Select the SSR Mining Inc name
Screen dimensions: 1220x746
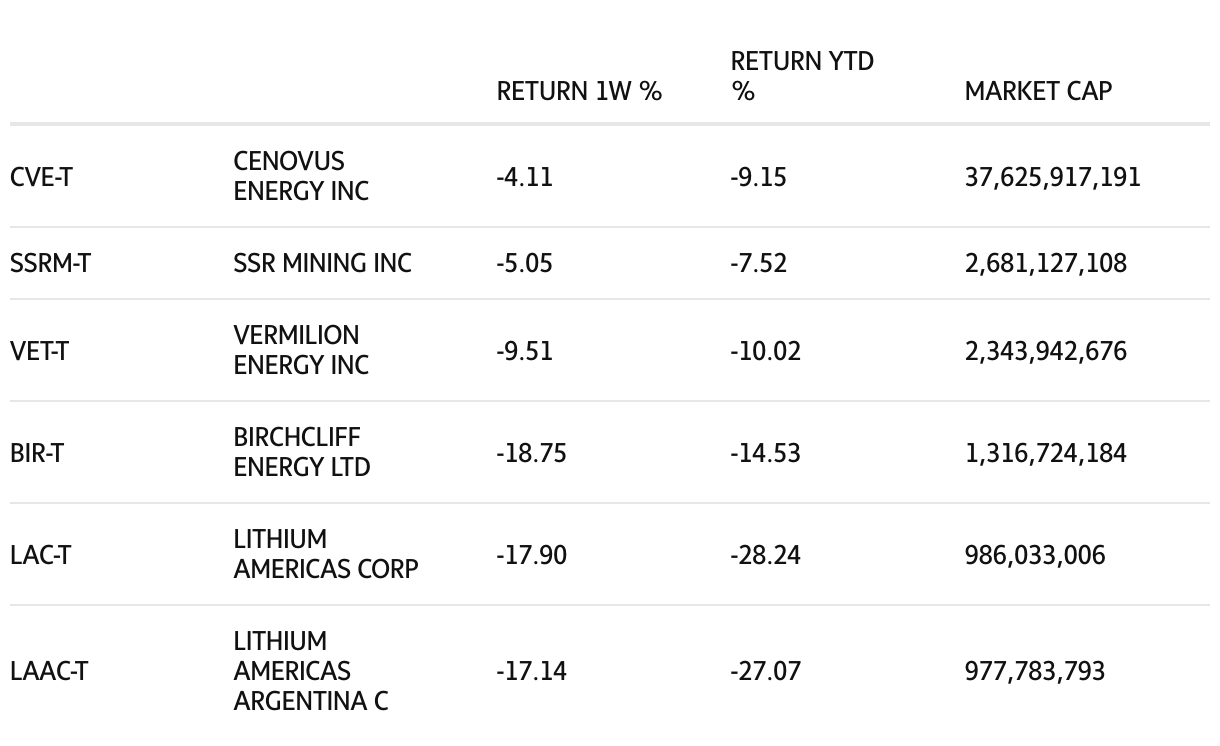(x=322, y=263)
